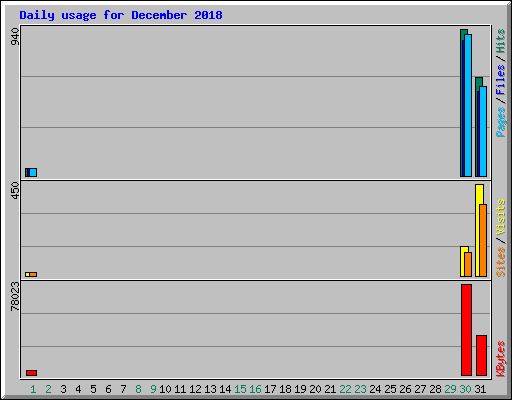Click day label 25 on the axis
The height and width of the screenshot is (400, 512).
[390, 389]
